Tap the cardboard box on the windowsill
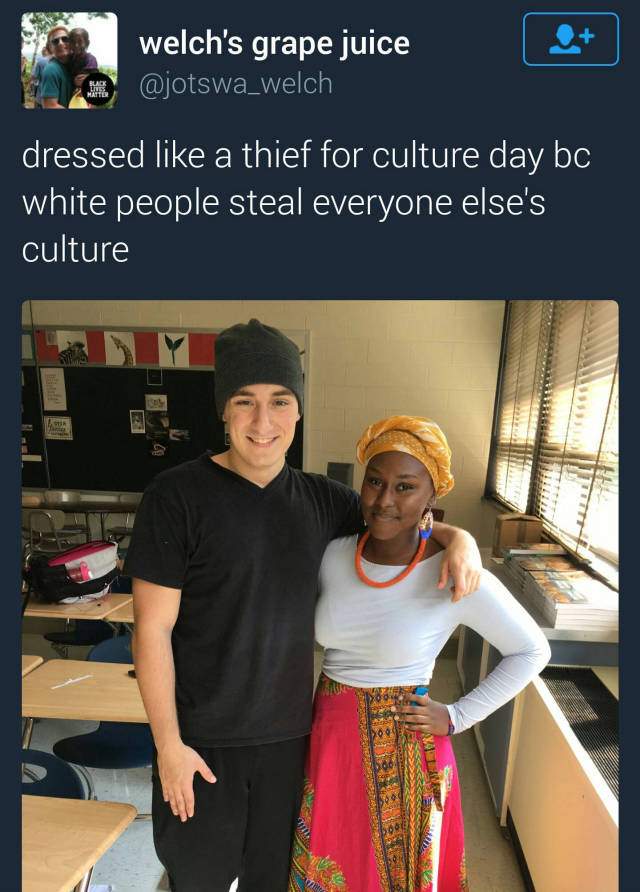Image resolution: width=640 pixels, height=892 pixels. 517,532
